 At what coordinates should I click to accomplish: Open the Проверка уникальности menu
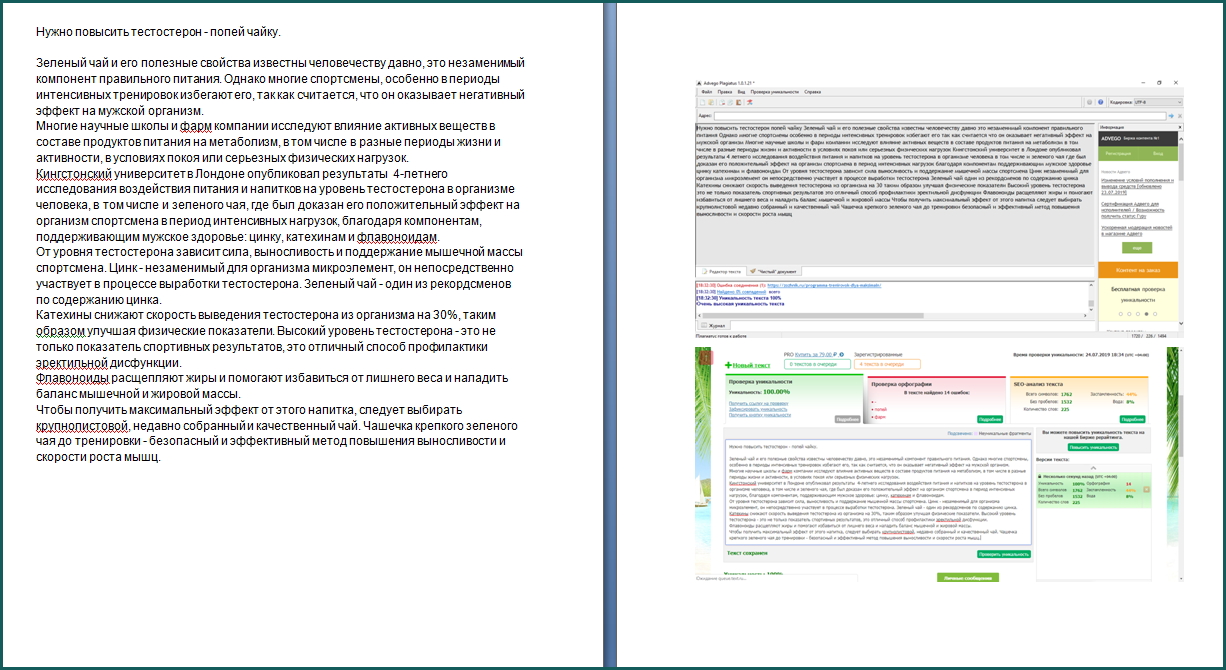click(775, 92)
